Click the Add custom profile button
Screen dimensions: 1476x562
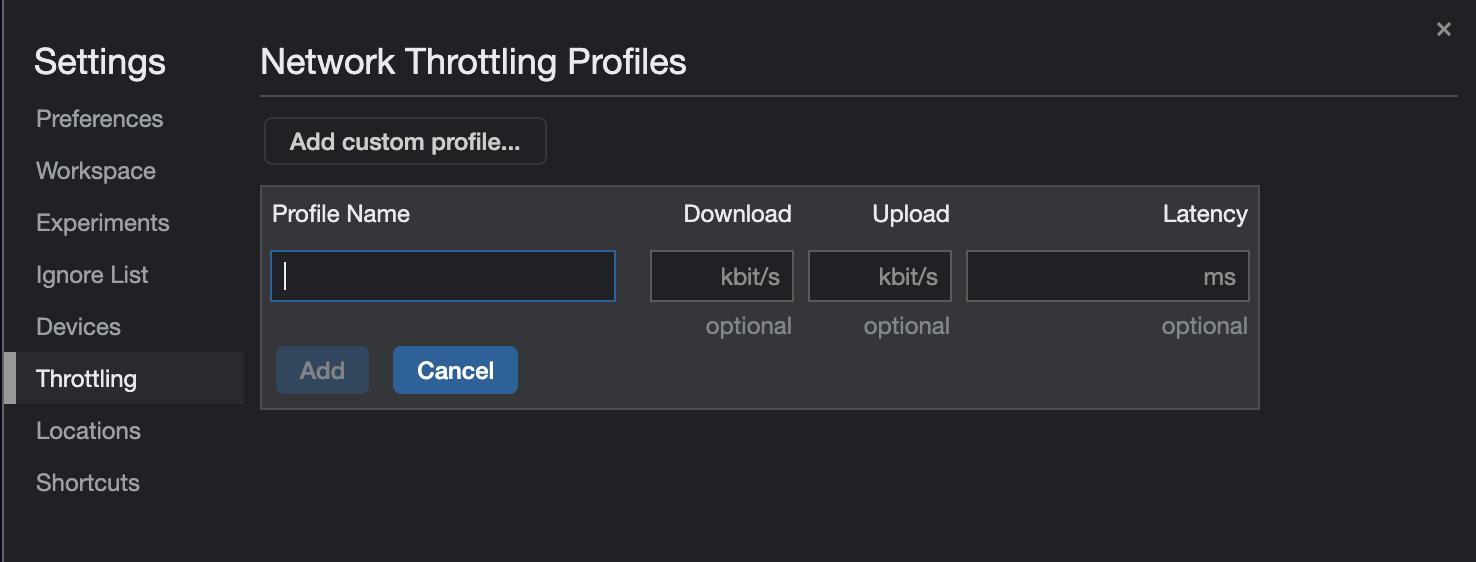[405, 142]
